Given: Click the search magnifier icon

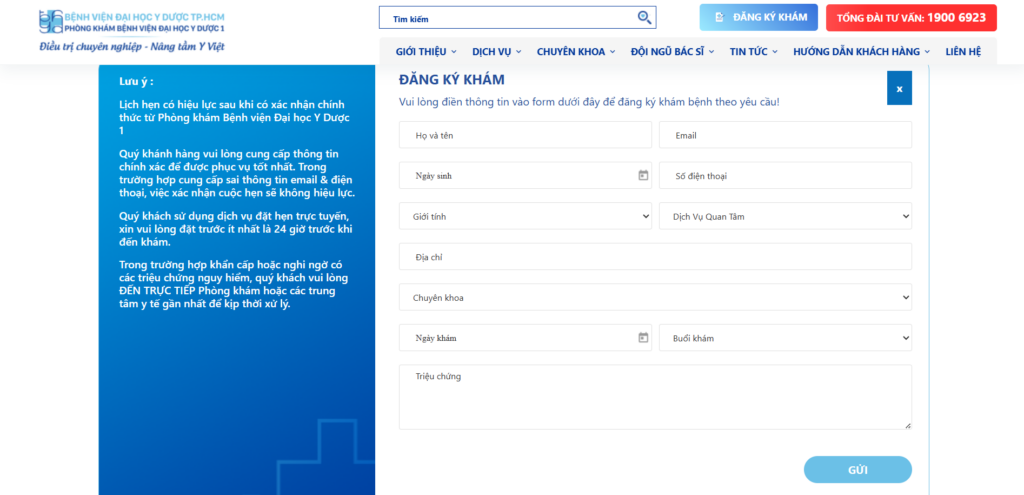Looking at the screenshot, I should click(644, 17).
